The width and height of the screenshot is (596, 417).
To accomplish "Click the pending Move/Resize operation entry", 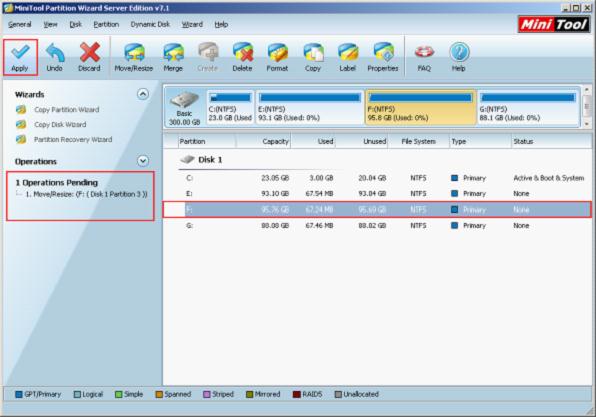I will click(86, 194).
